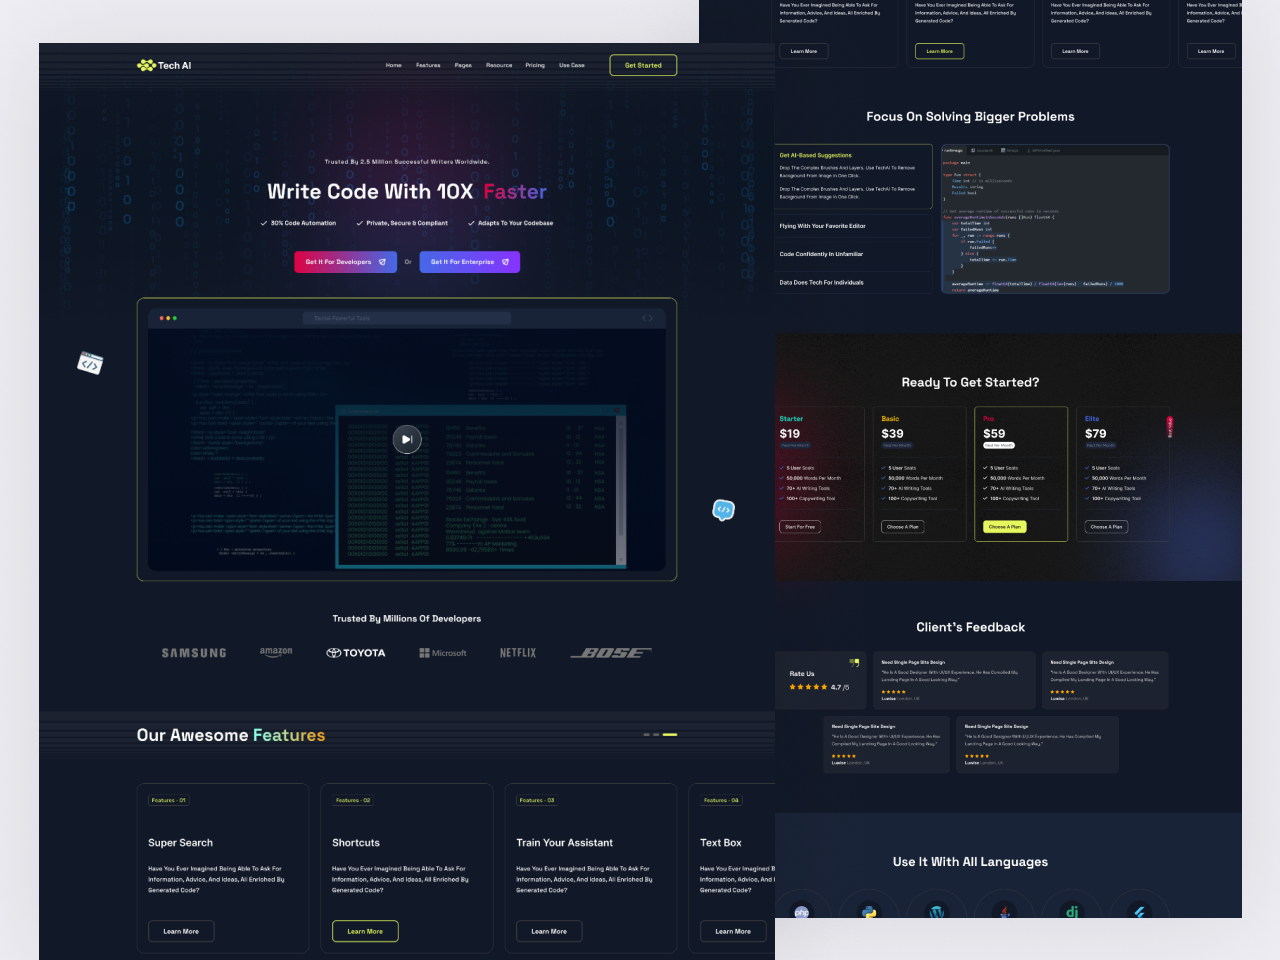Viewport: 1280px width, 960px height.
Task: Open the Pages nav menu
Action: click(x=463, y=65)
